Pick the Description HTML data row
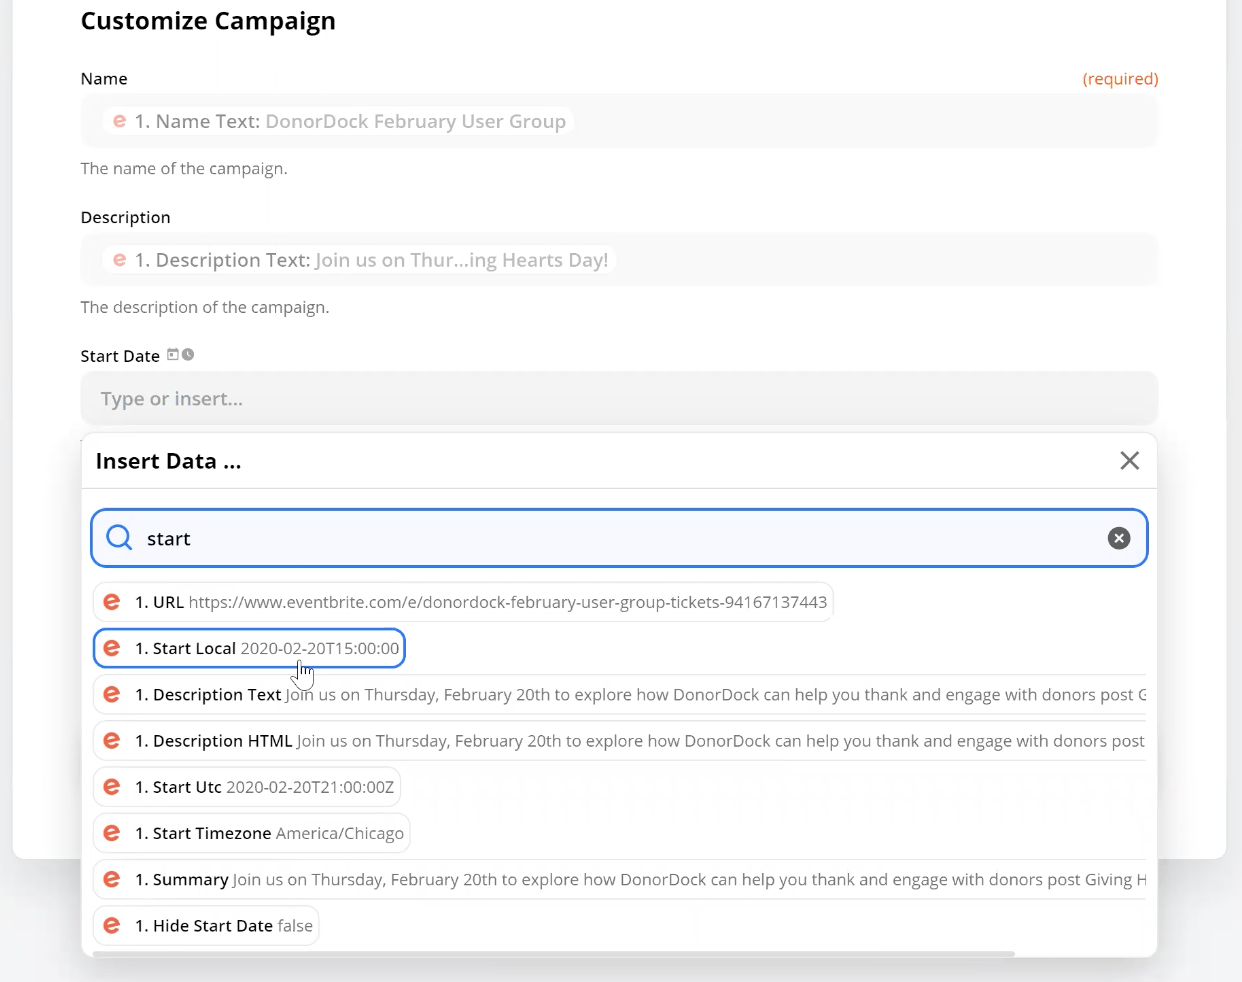Screen dimensions: 1242x982 pyautogui.click(x=620, y=741)
